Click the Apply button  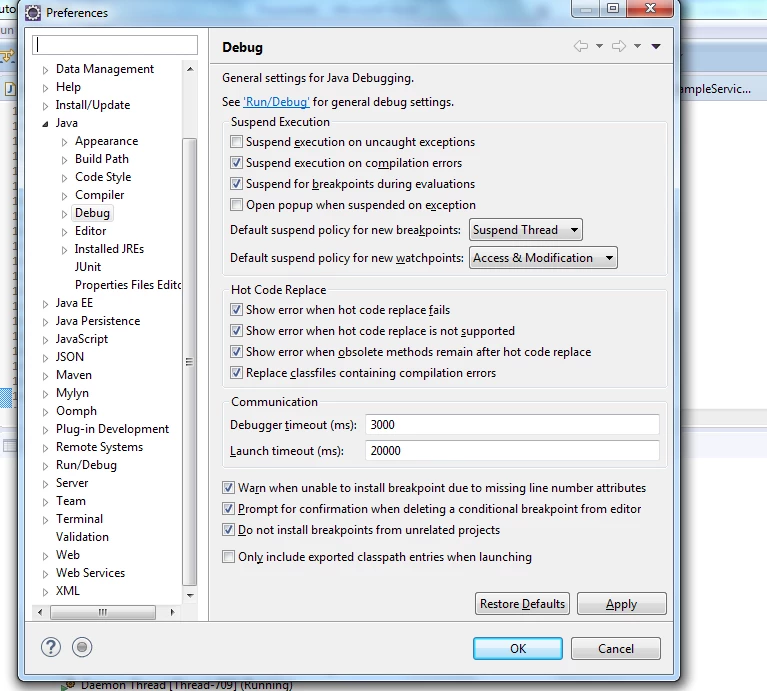click(x=622, y=604)
